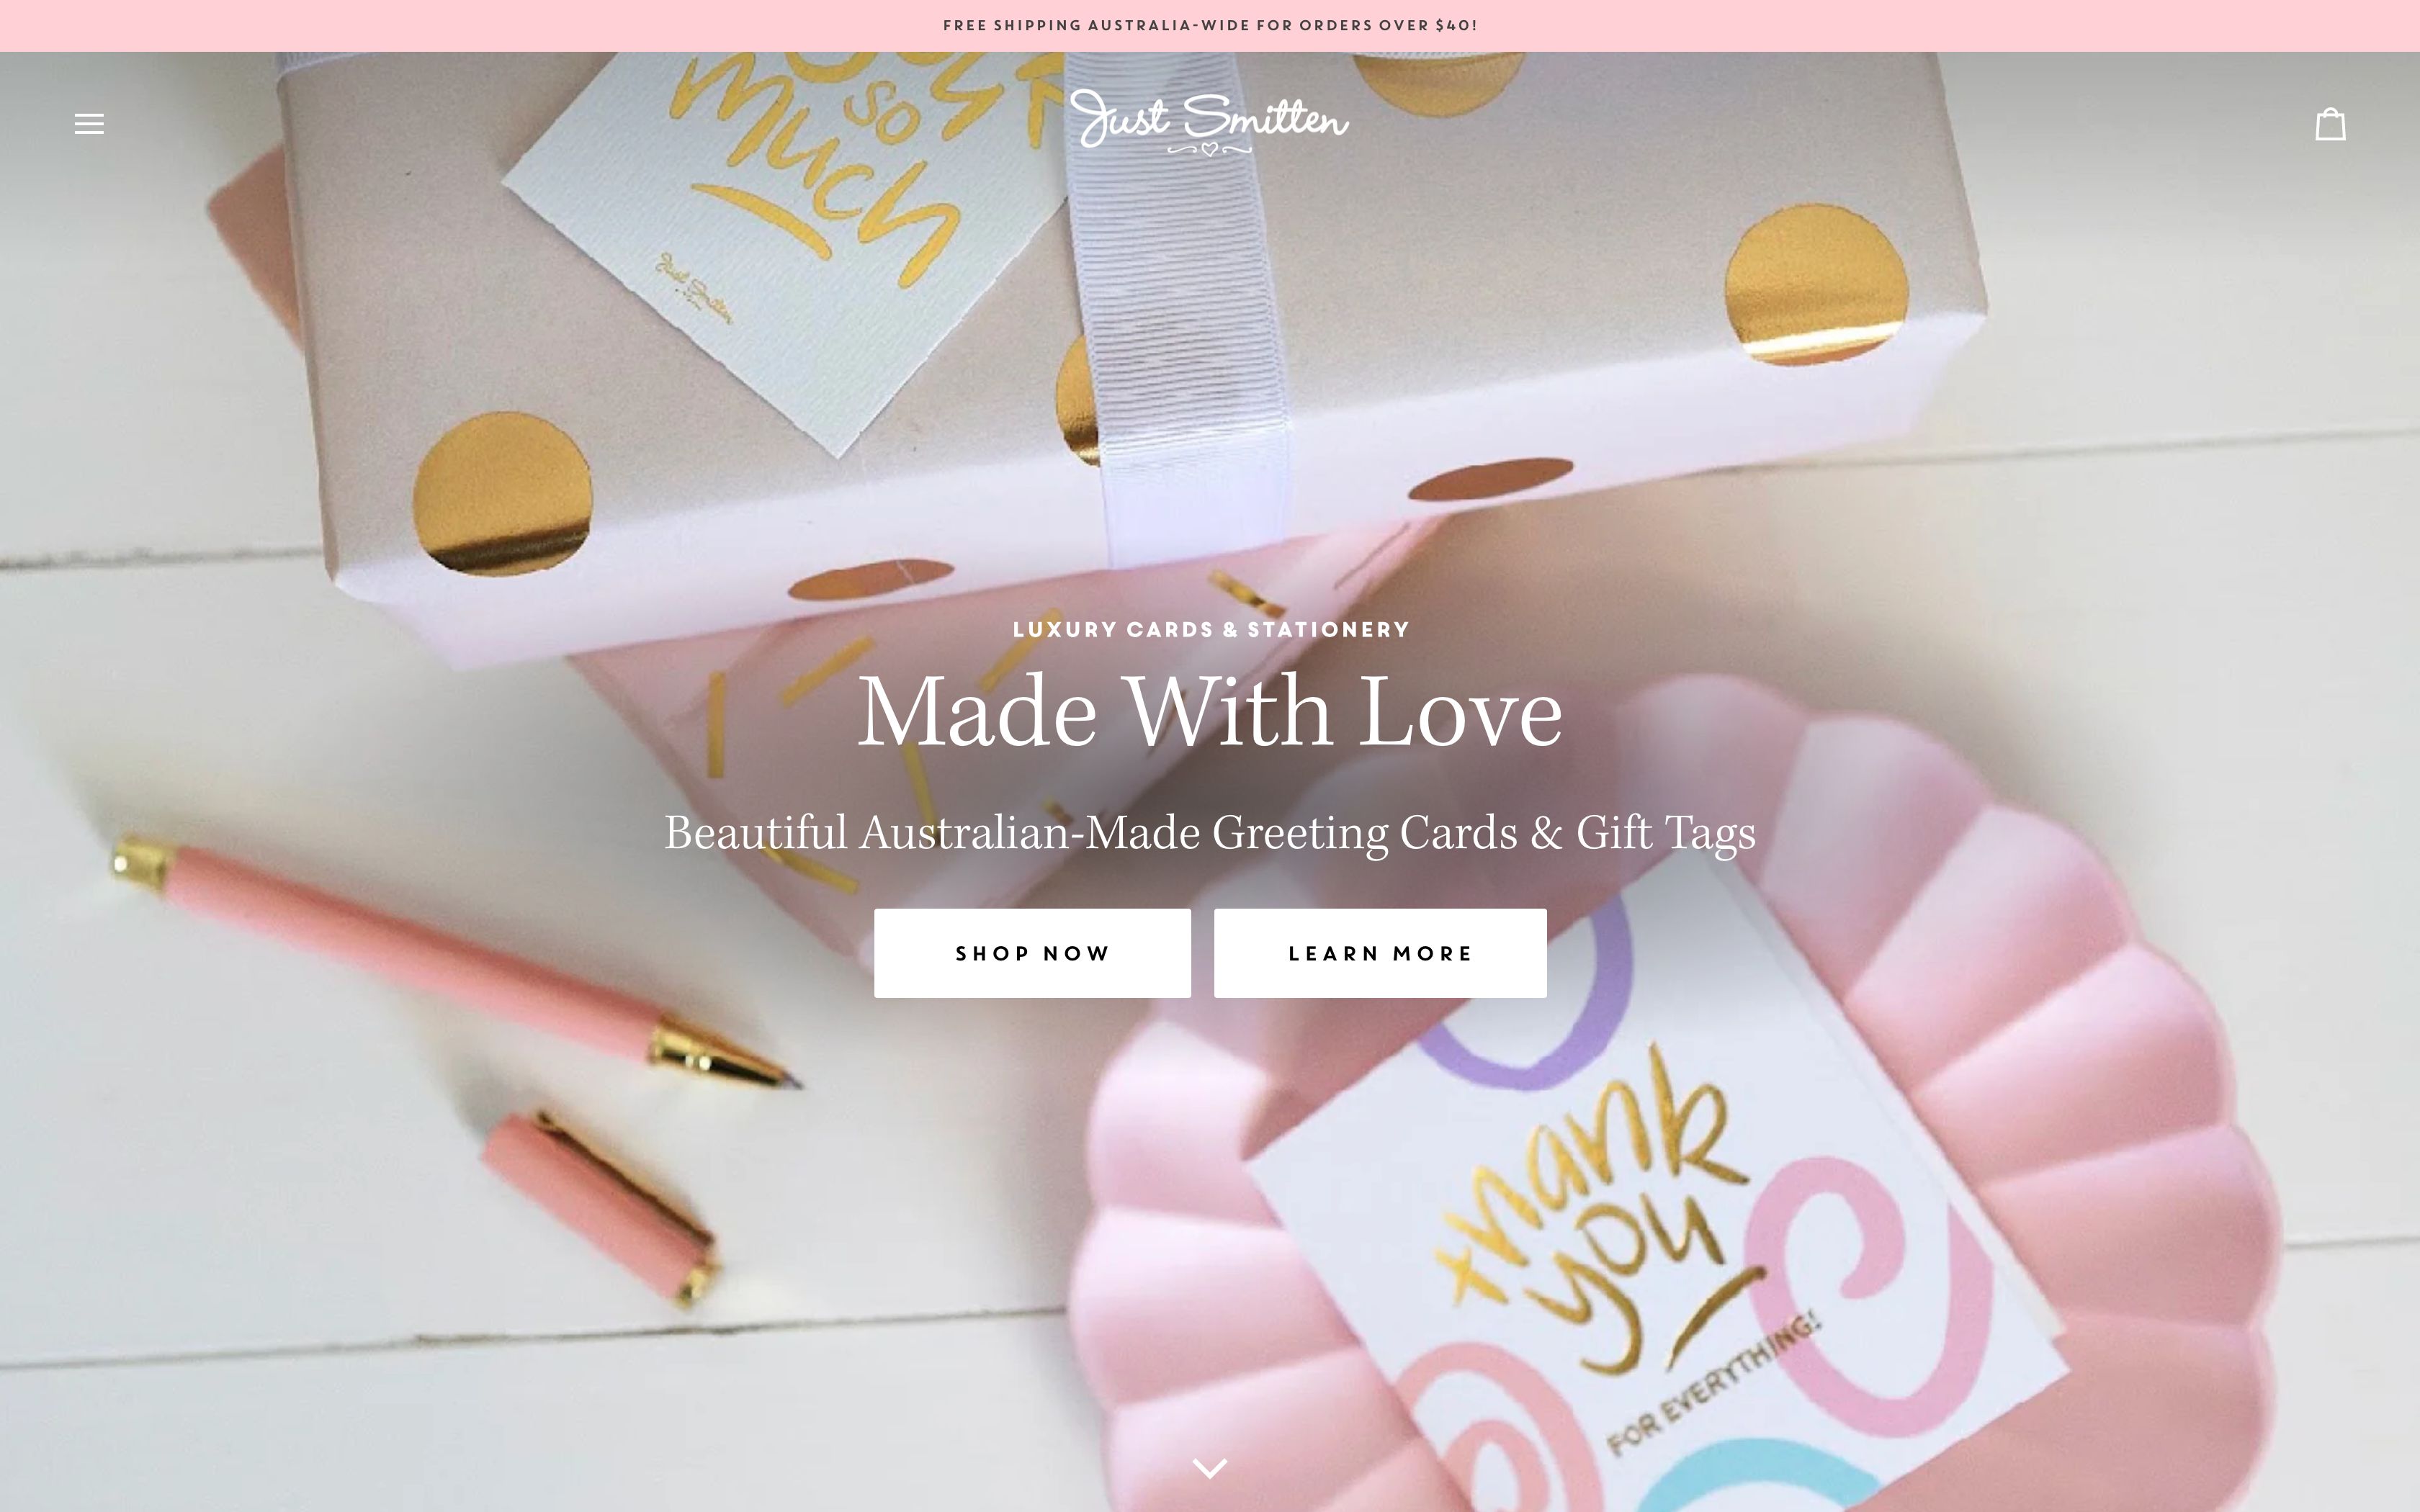This screenshot has width=2420, height=1512.
Task: Click the detached pink pen cap
Action: click(x=600, y=1207)
